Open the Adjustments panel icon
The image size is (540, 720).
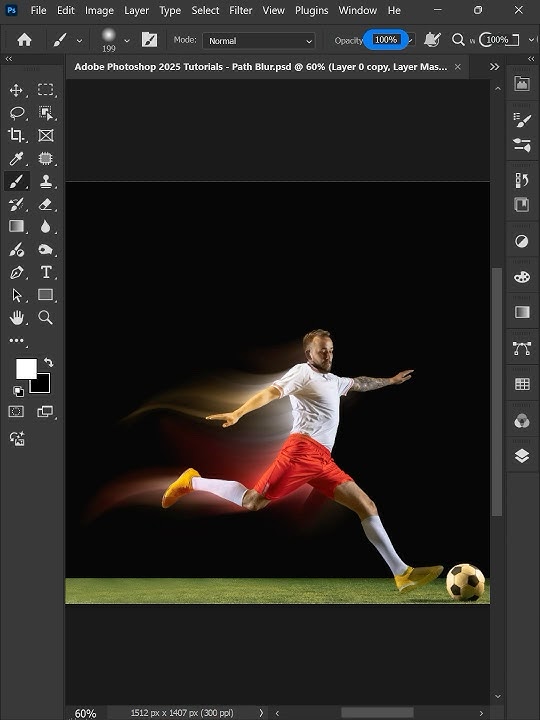522,241
